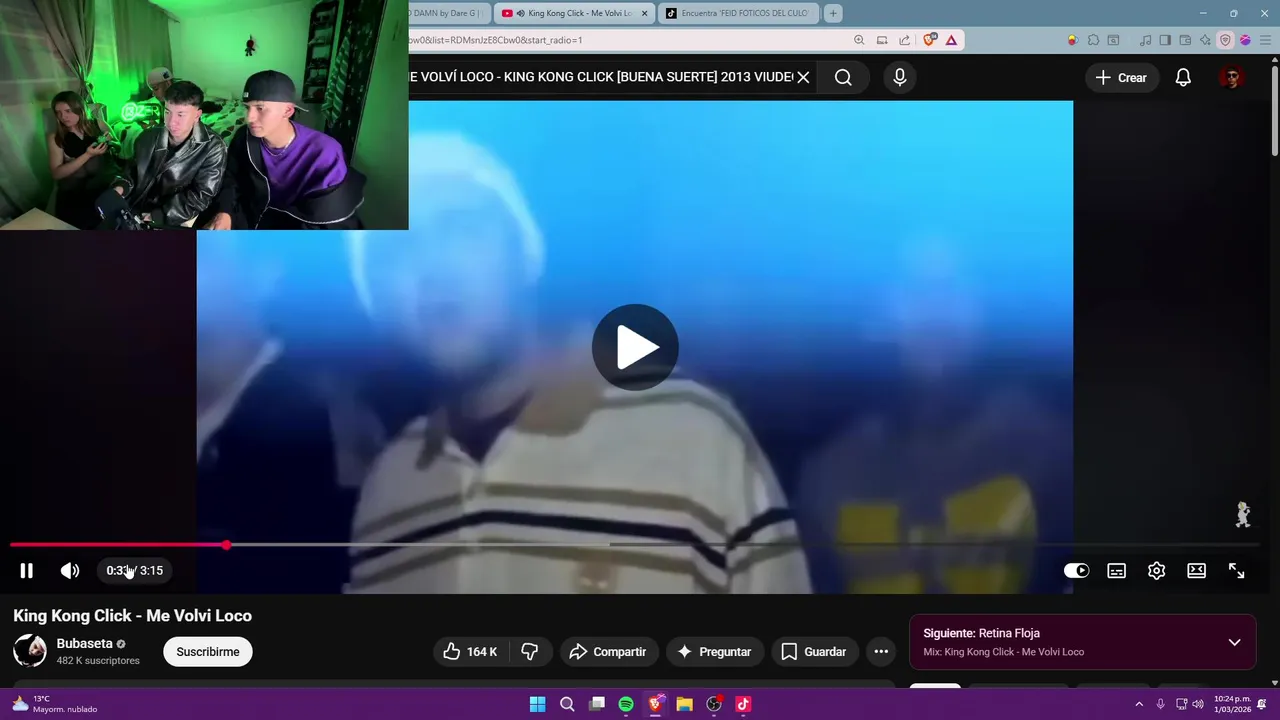This screenshot has width=1280, height=720.
Task: Open more actions three-dot menu
Action: pyautogui.click(x=881, y=652)
